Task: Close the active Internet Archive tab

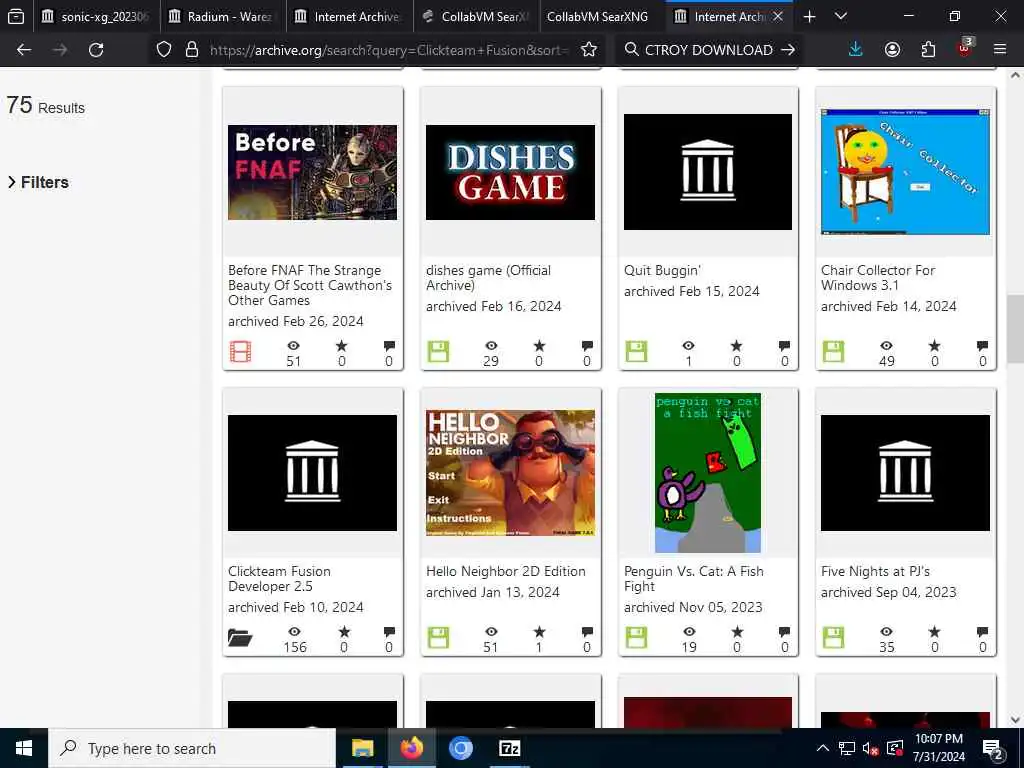Action: pos(777,16)
